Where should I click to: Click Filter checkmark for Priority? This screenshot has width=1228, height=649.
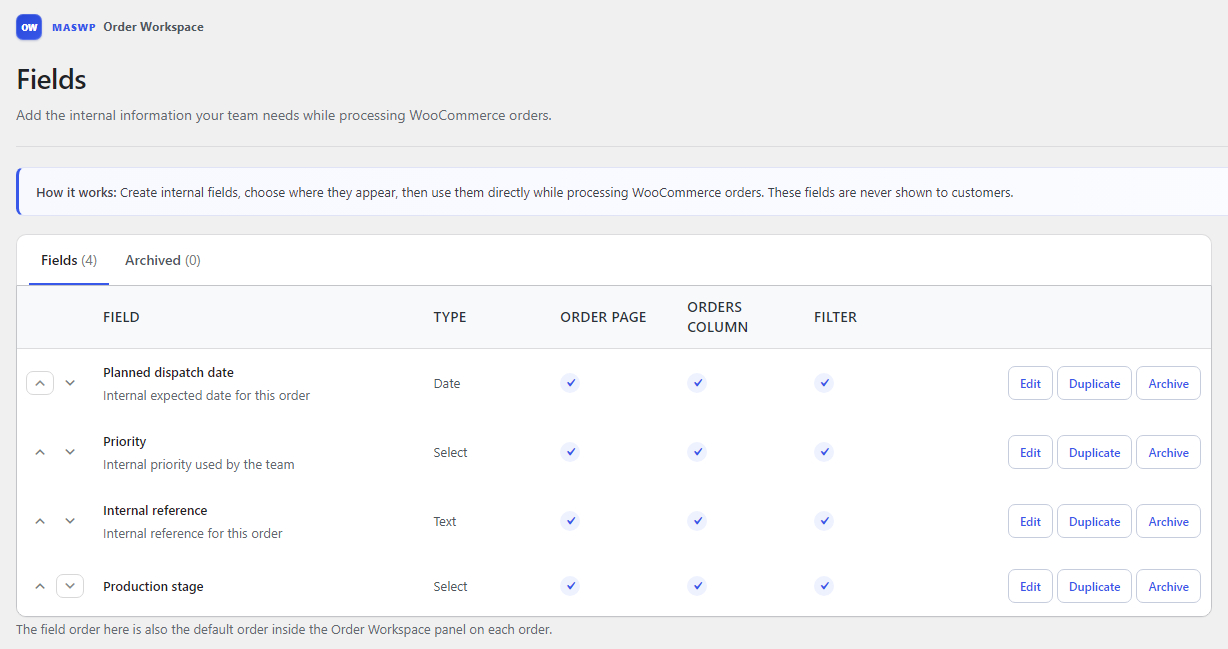(x=824, y=452)
